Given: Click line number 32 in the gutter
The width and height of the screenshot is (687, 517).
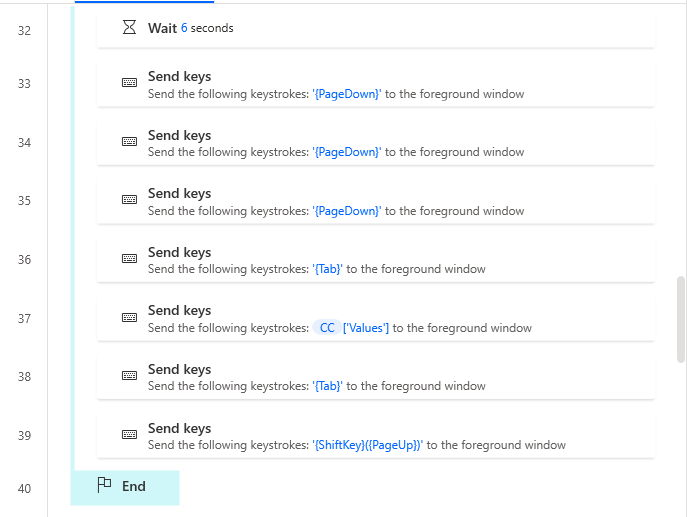Looking at the screenshot, I should click(x=24, y=31).
